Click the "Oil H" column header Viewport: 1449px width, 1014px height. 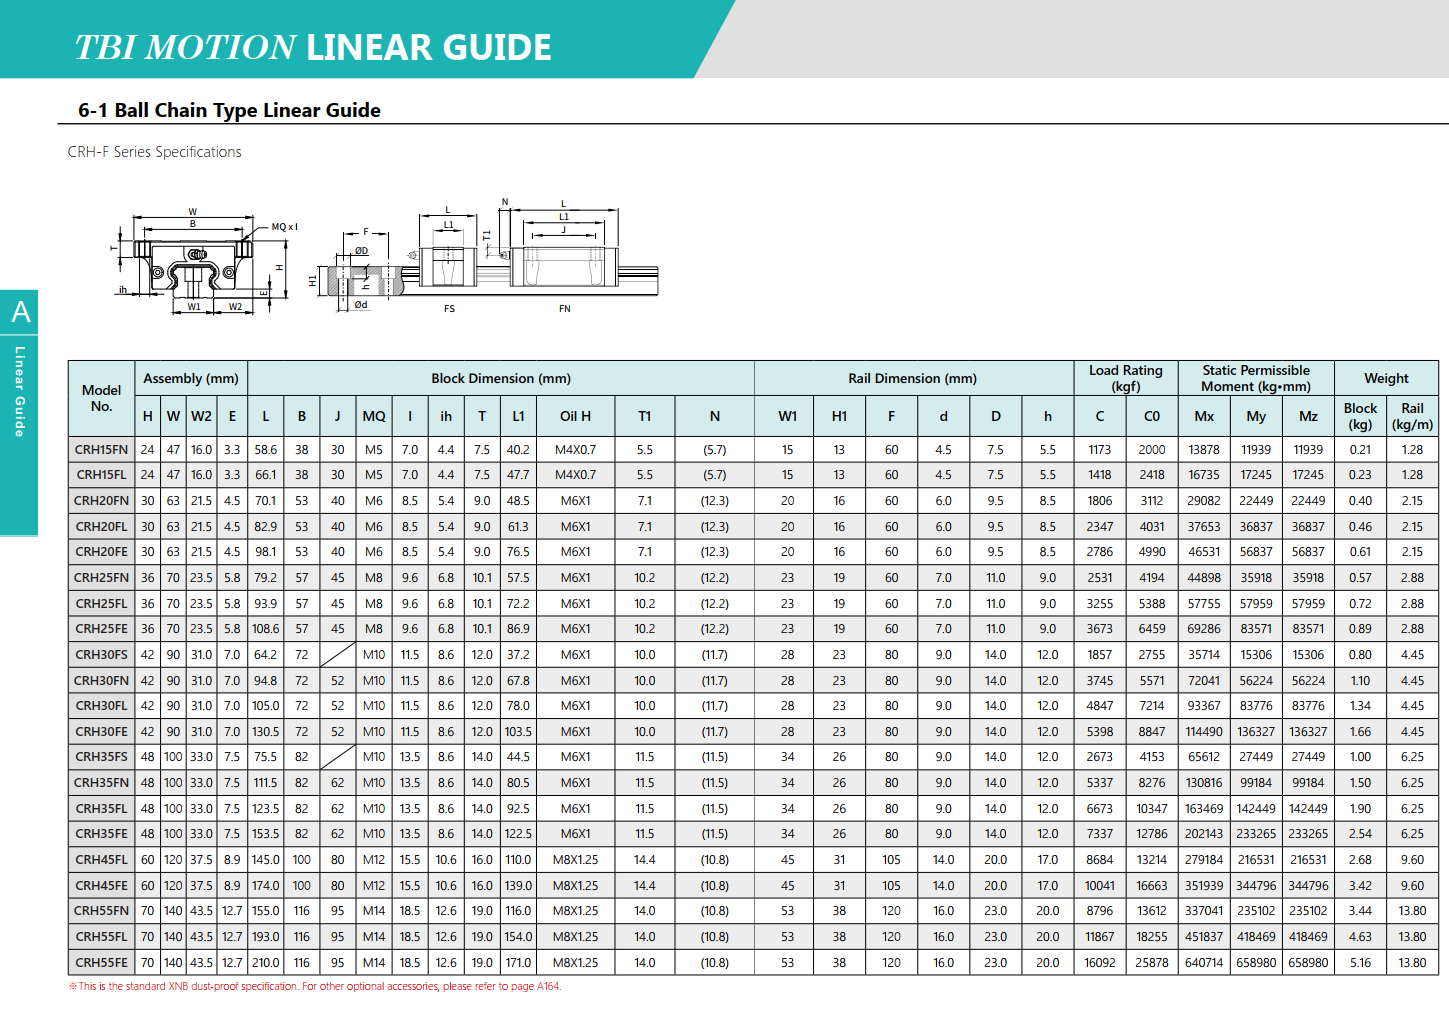coord(575,416)
